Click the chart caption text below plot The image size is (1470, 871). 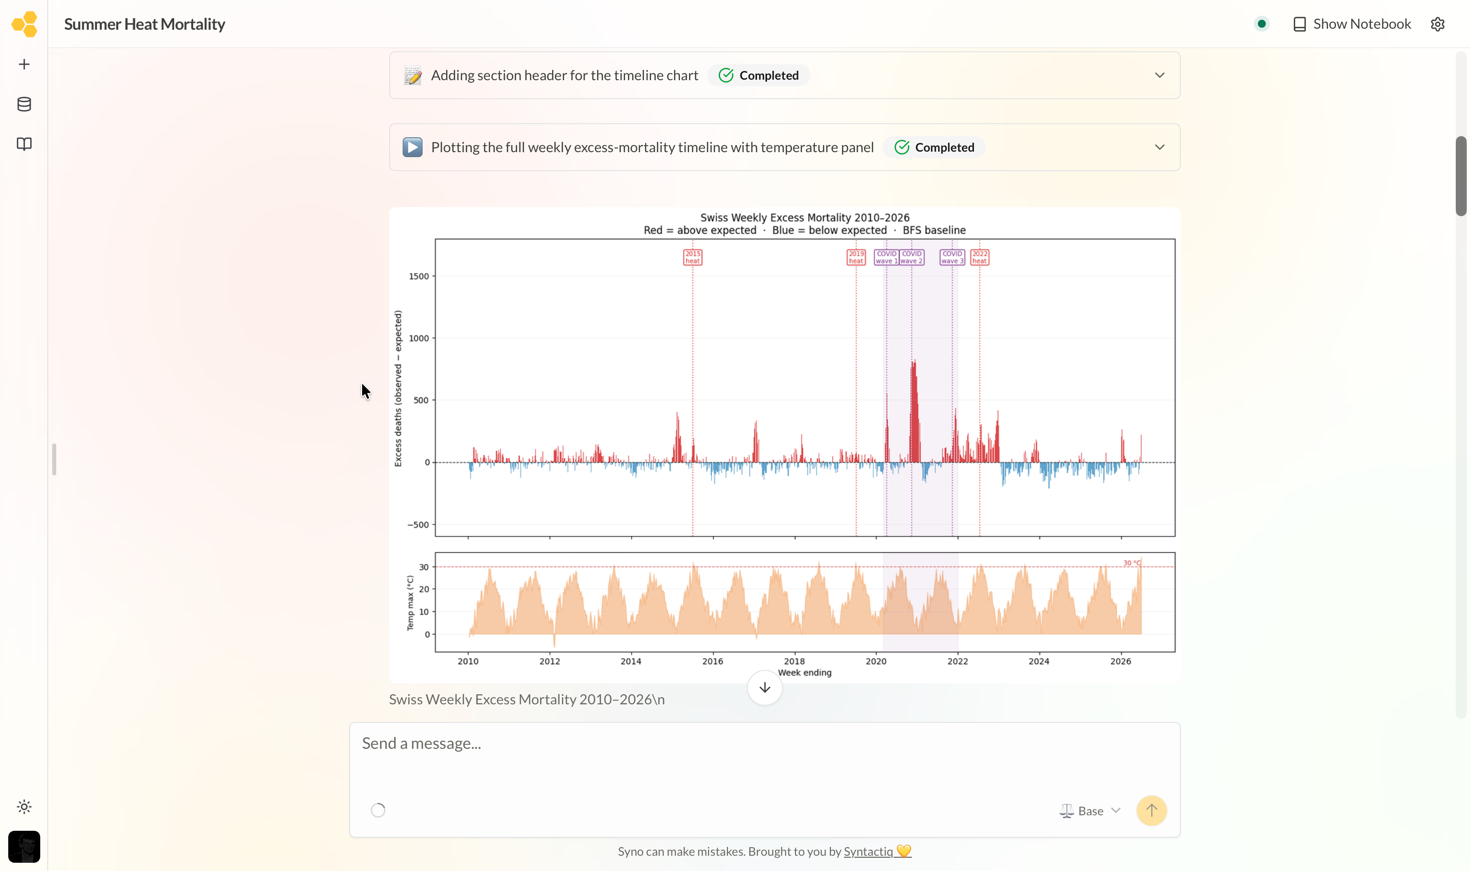[527, 699]
